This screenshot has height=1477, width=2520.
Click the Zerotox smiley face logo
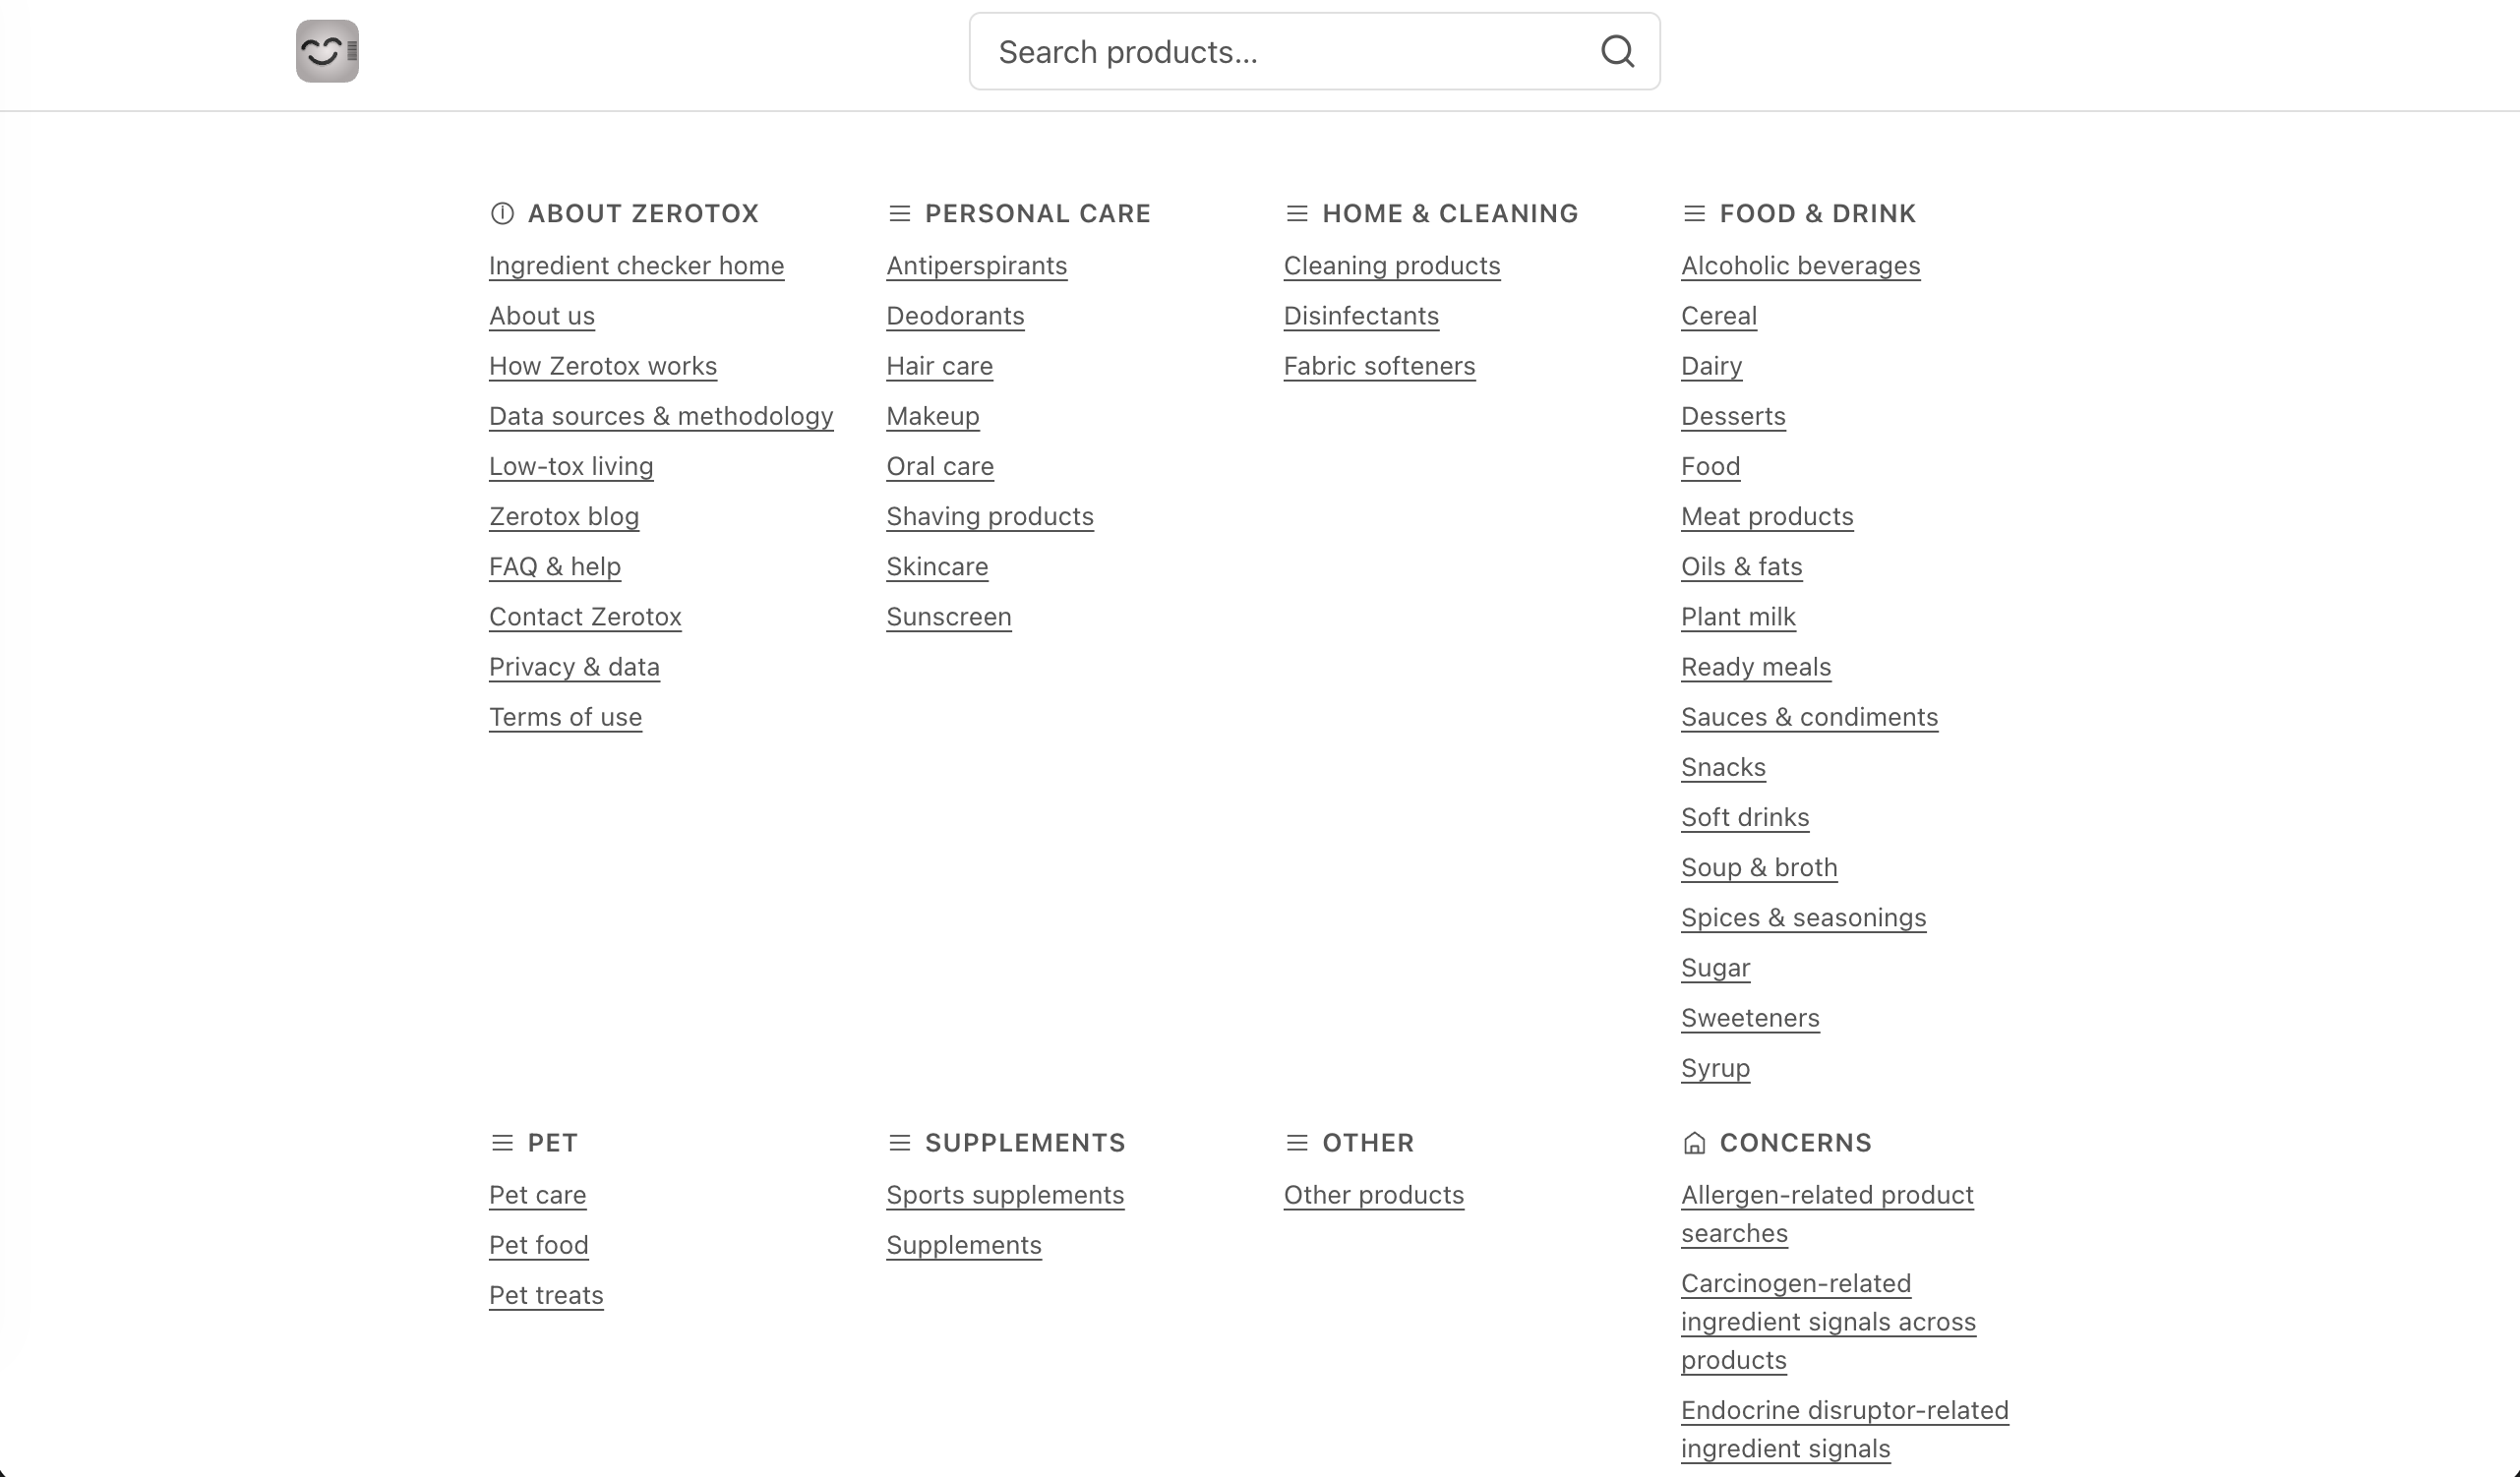pyautogui.click(x=327, y=51)
